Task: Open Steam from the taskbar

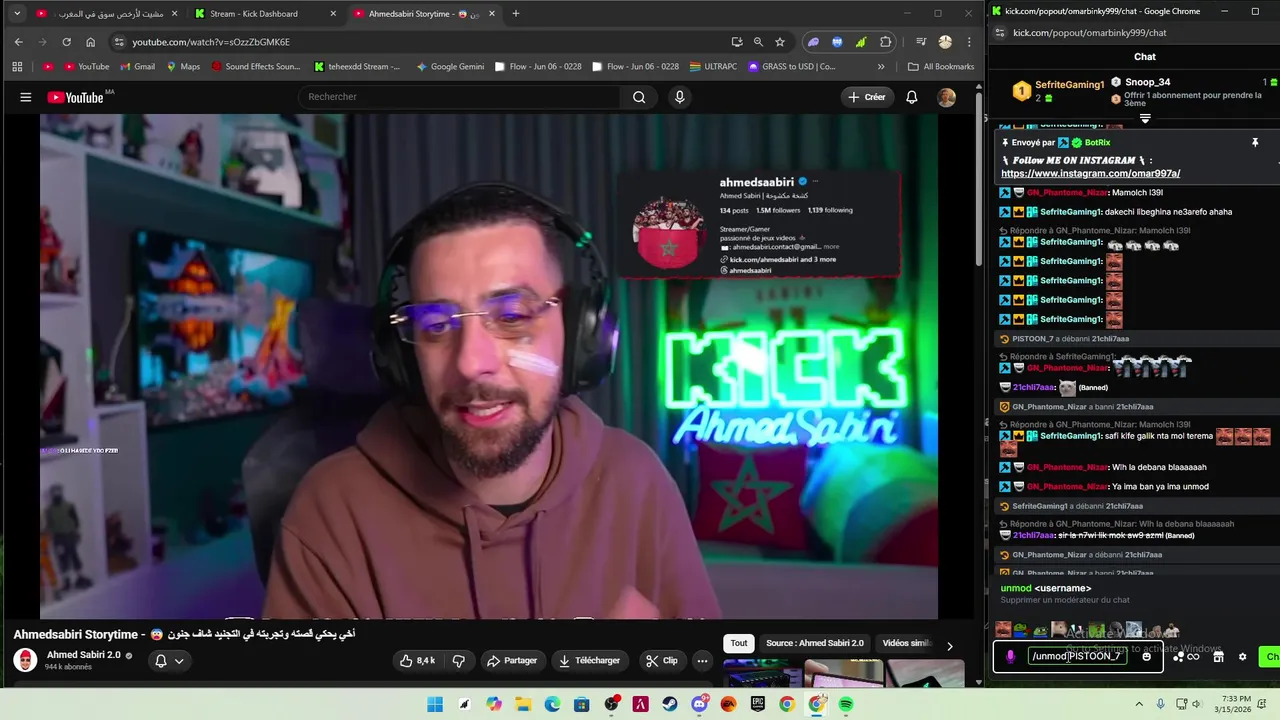Action: coord(670,705)
